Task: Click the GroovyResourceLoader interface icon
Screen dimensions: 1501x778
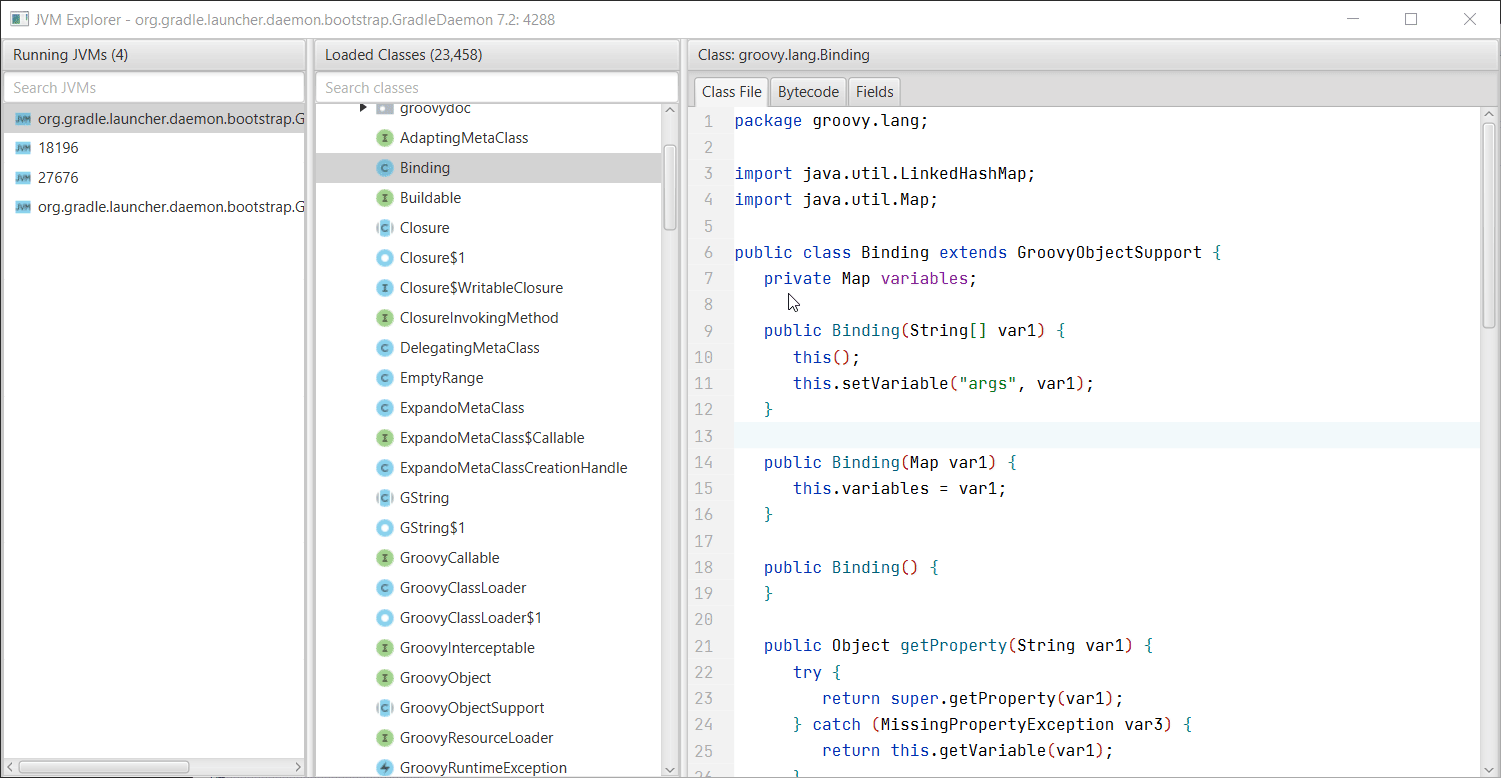Action: (x=384, y=738)
